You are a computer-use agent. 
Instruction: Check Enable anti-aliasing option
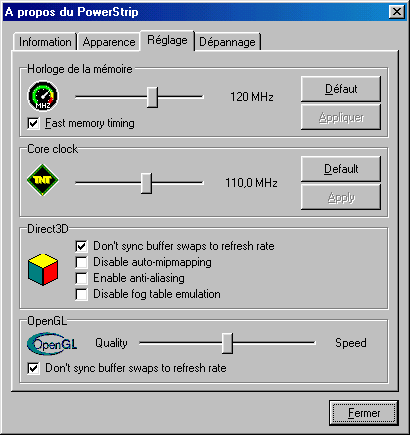(81, 278)
